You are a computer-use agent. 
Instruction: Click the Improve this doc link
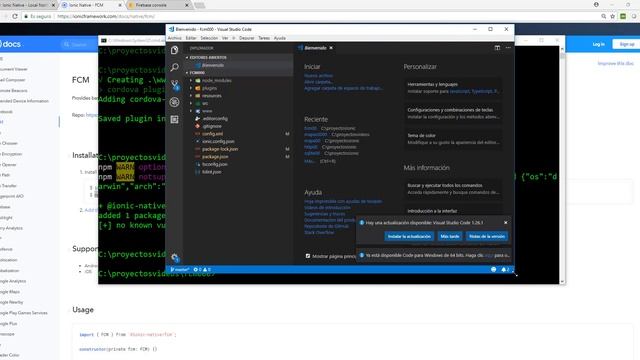point(616,63)
